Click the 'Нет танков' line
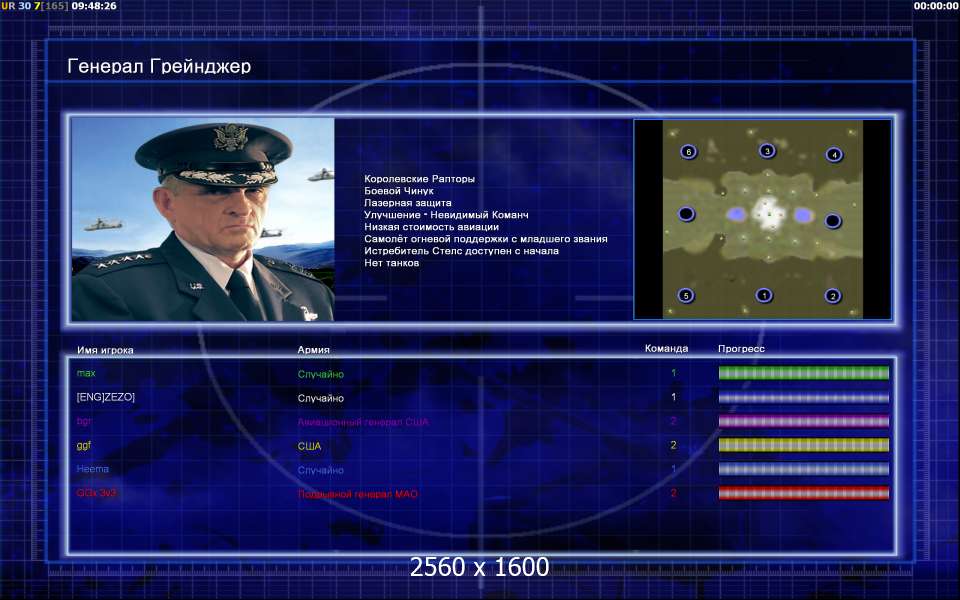The width and height of the screenshot is (960, 600). click(391, 263)
